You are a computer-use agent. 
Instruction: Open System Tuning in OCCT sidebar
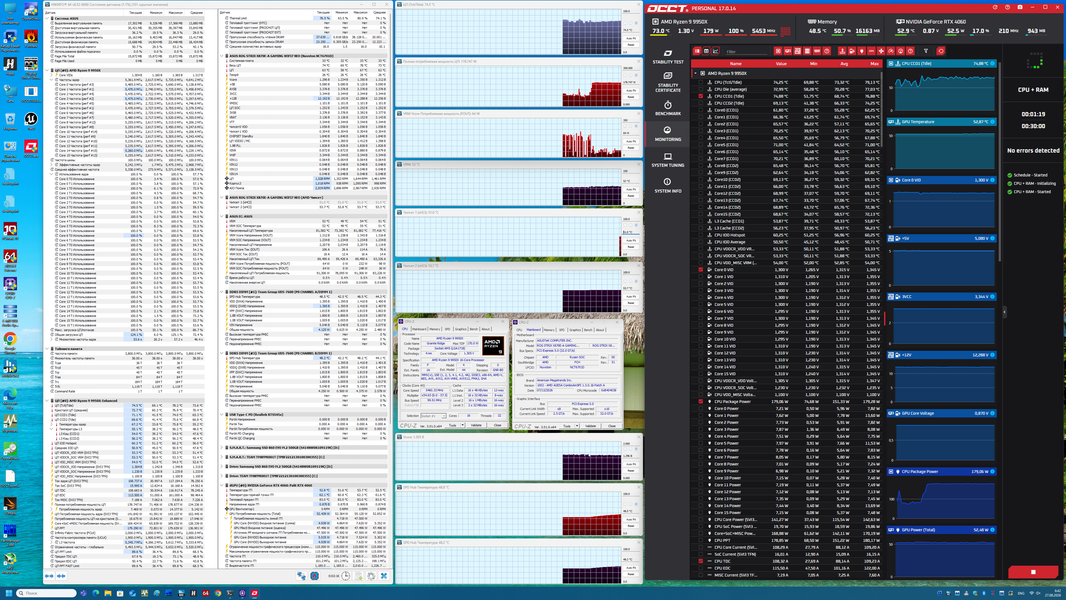pos(668,160)
